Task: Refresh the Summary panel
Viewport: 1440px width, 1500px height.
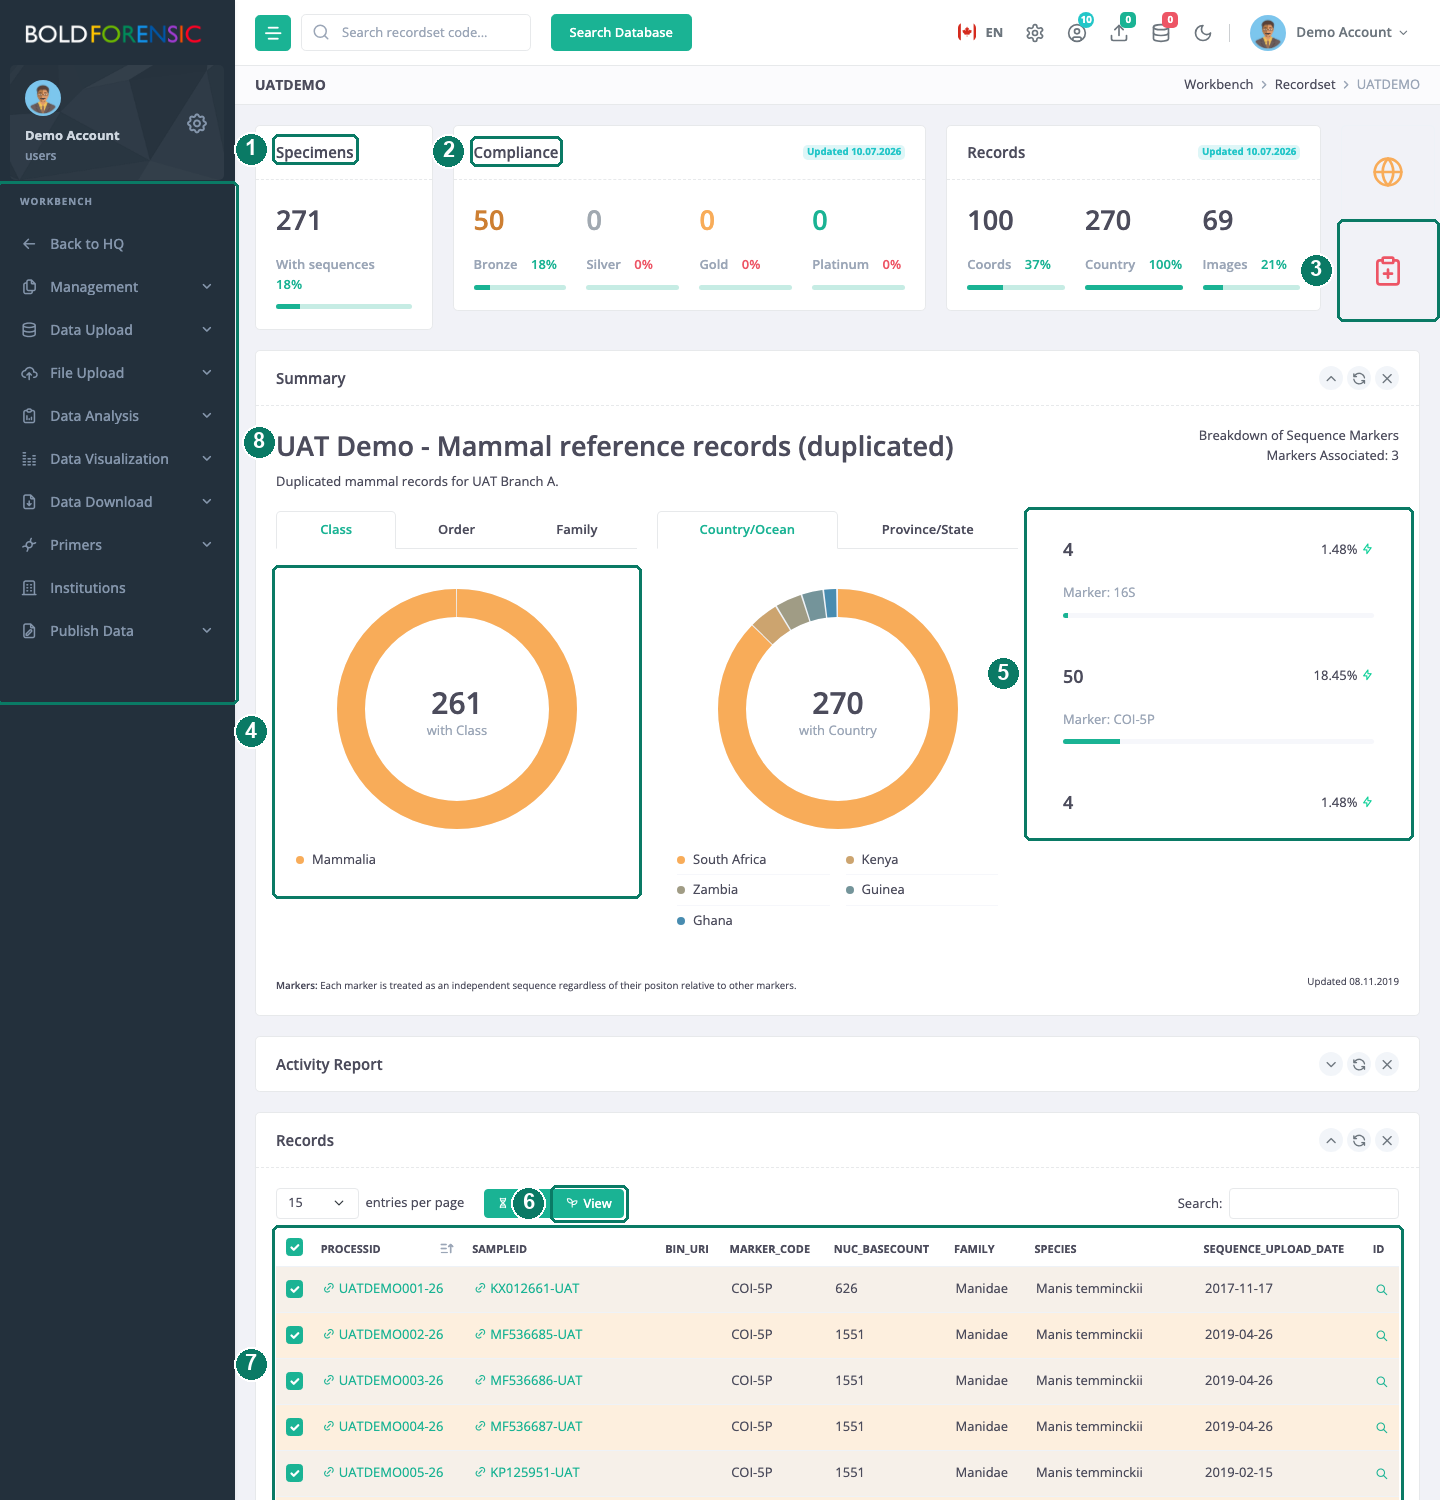Action: click(1359, 378)
